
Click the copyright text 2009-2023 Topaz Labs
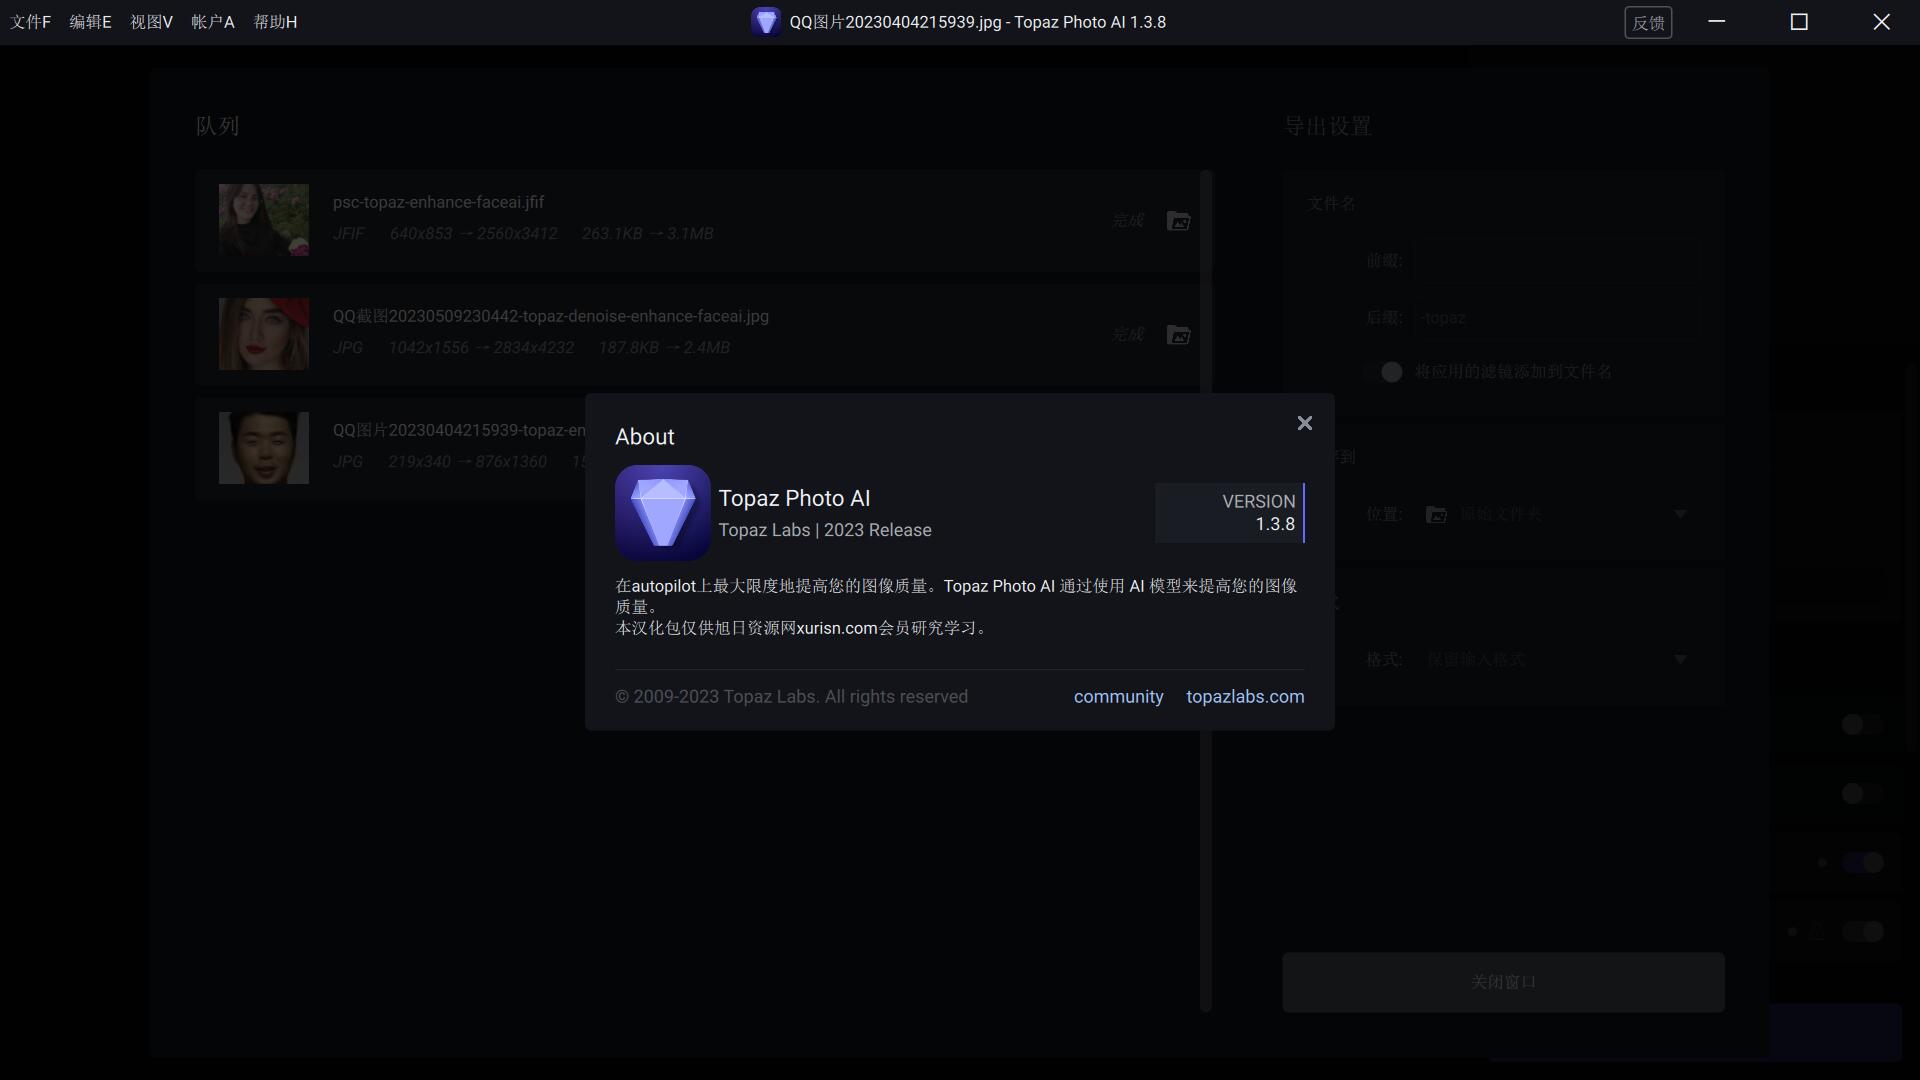pyautogui.click(x=791, y=697)
